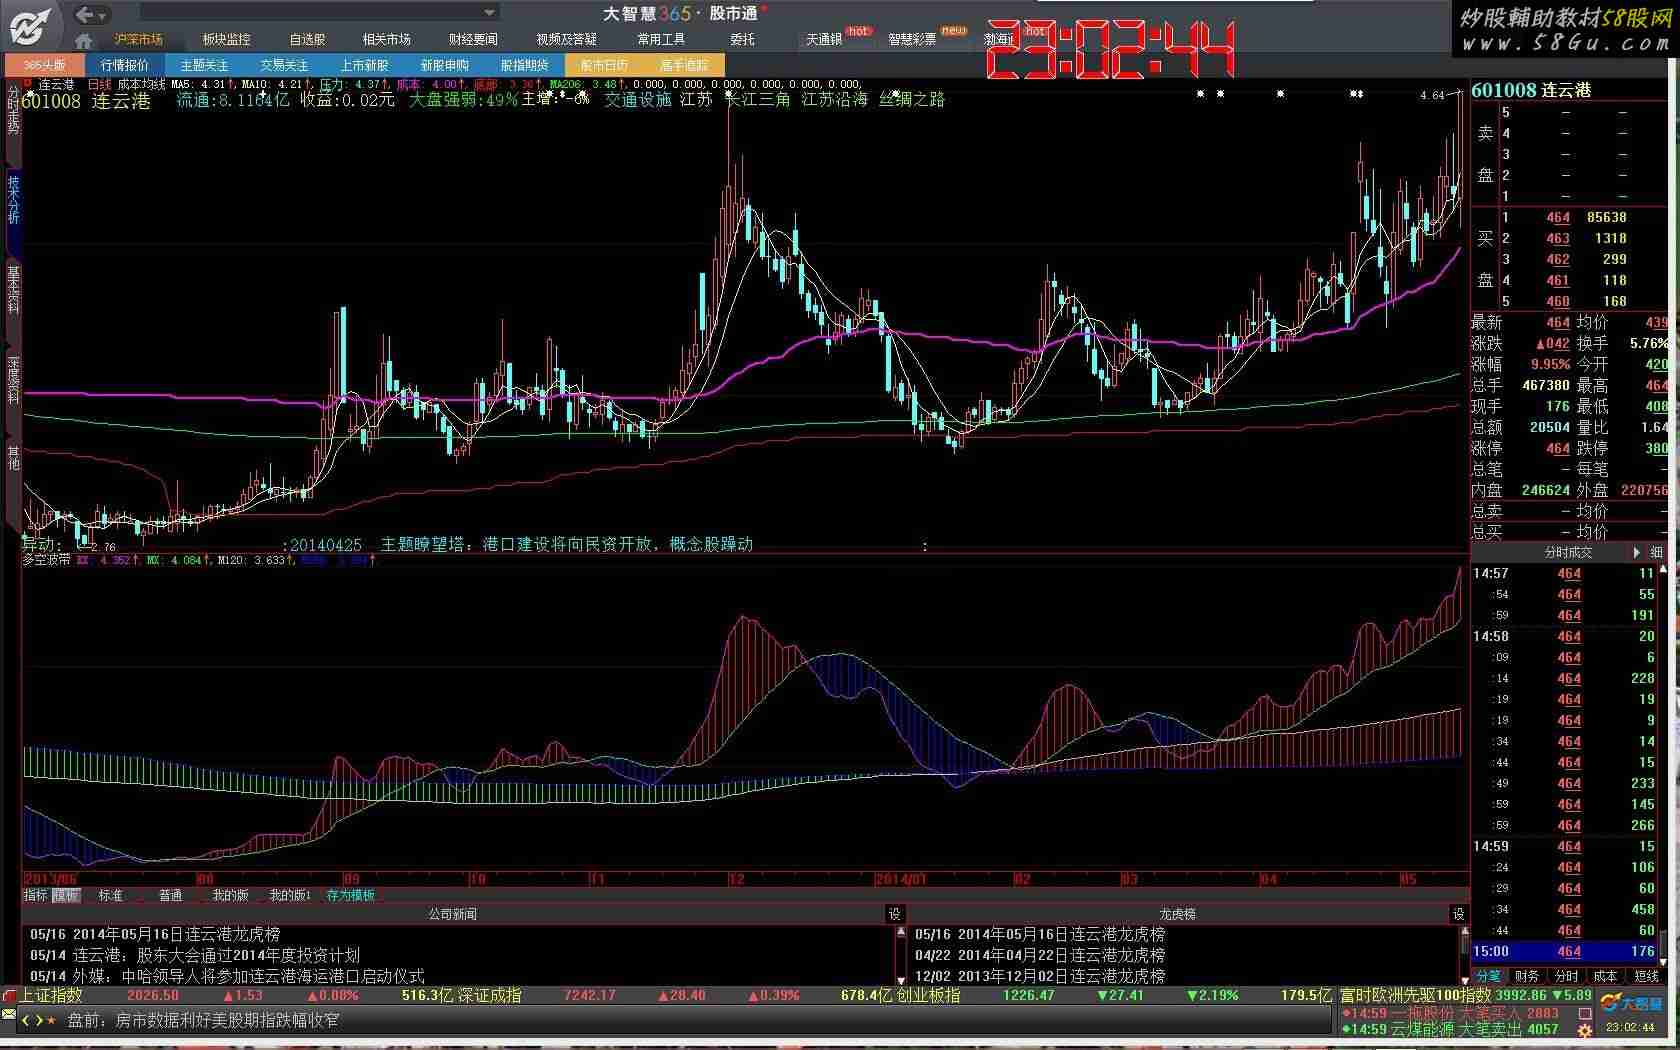Click the 细 detail button
1680x1050 pixels.
pyautogui.click(x=1657, y=552)
